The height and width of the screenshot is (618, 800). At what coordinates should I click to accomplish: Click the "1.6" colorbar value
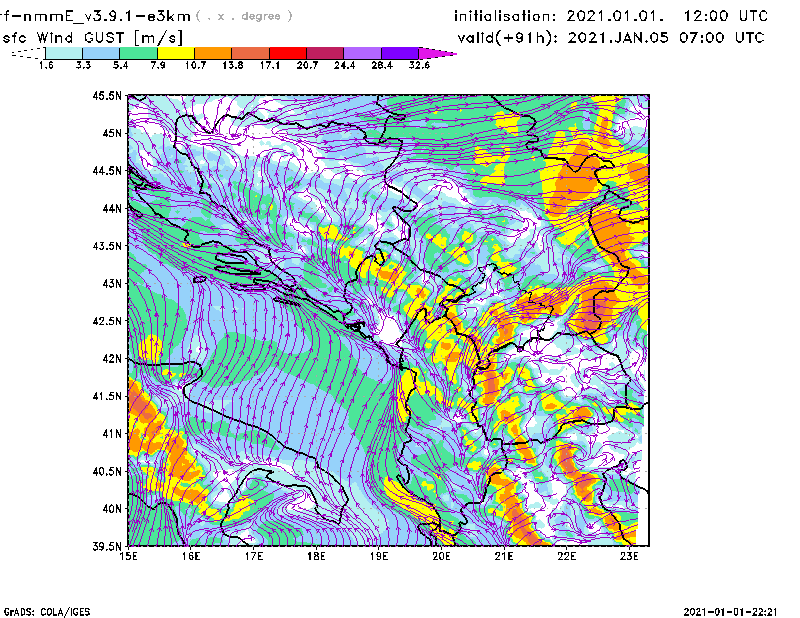46,65
